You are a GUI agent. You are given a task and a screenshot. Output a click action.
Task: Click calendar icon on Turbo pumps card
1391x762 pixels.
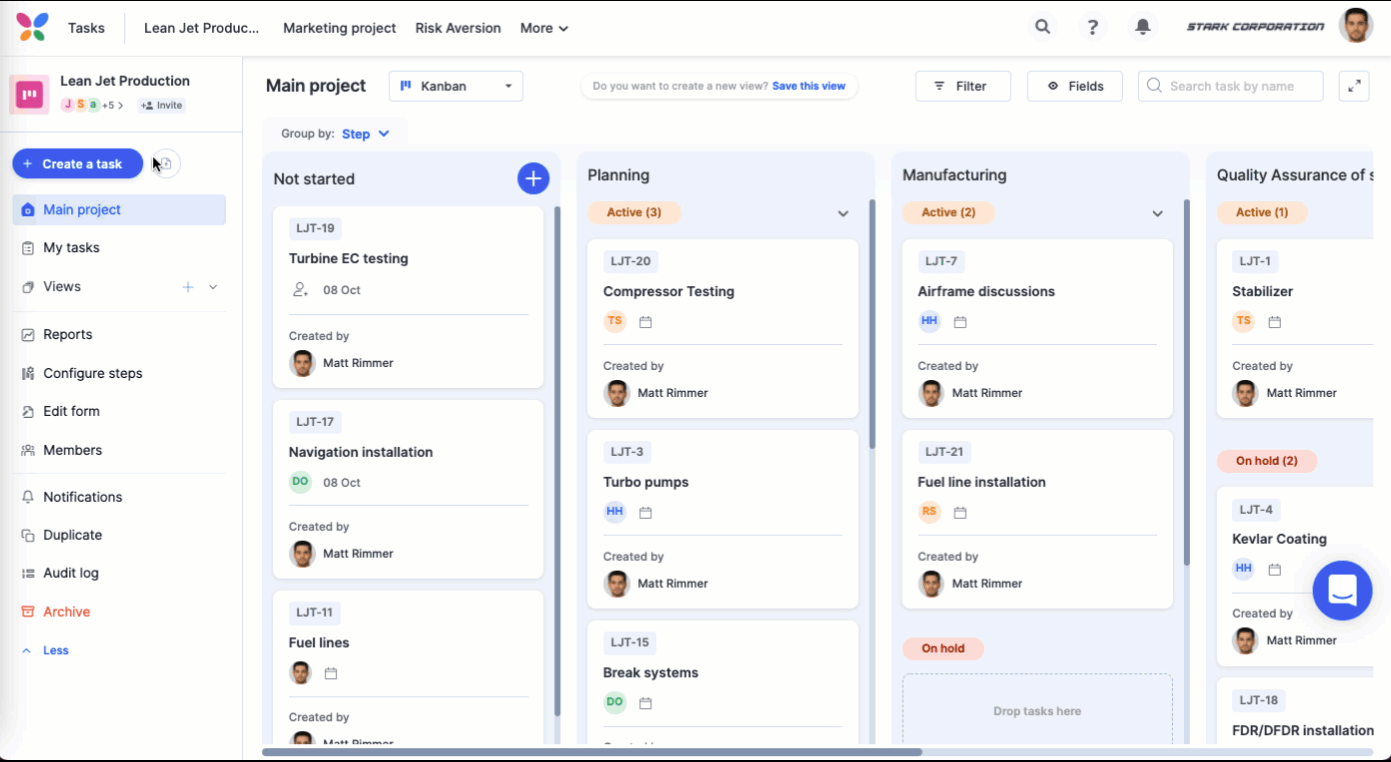point(646,512)
